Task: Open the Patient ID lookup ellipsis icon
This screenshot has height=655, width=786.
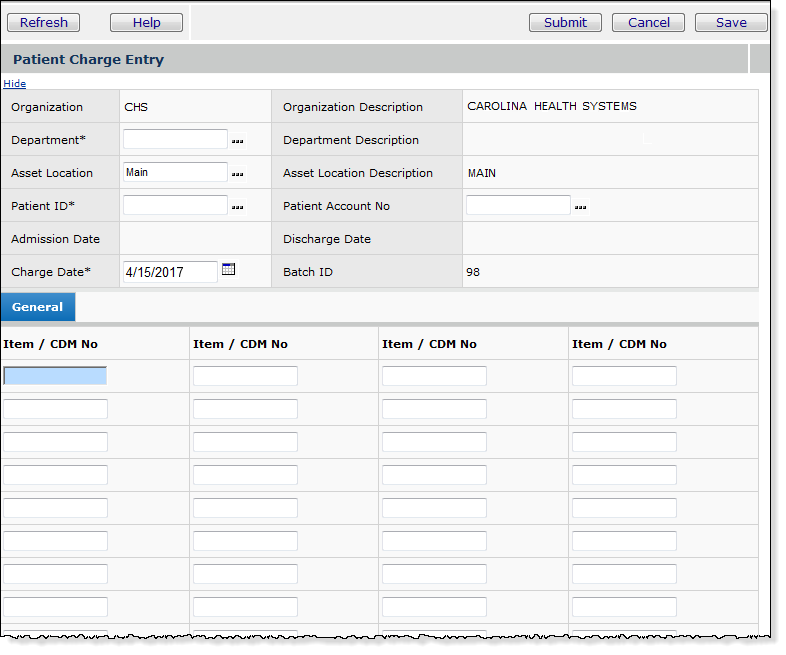Action: [237, 208]
